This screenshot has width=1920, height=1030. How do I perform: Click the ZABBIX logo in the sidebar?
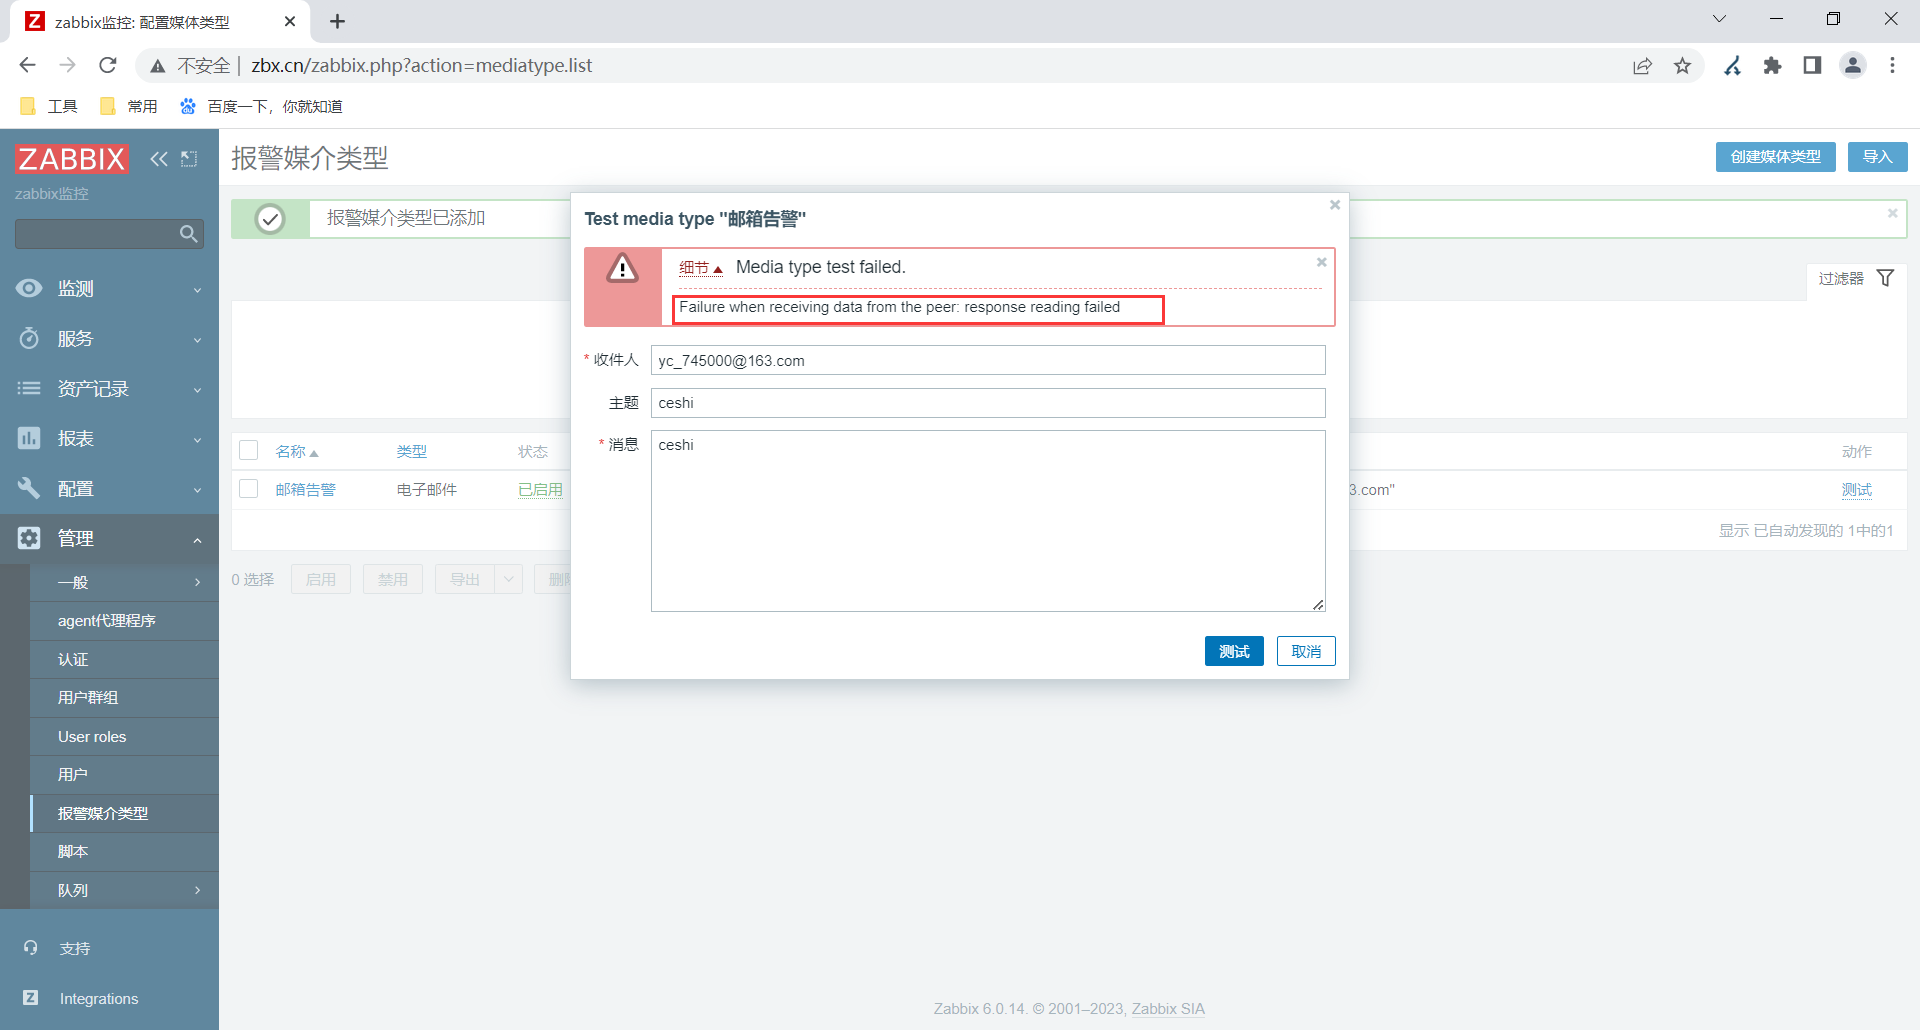[72, 158]
